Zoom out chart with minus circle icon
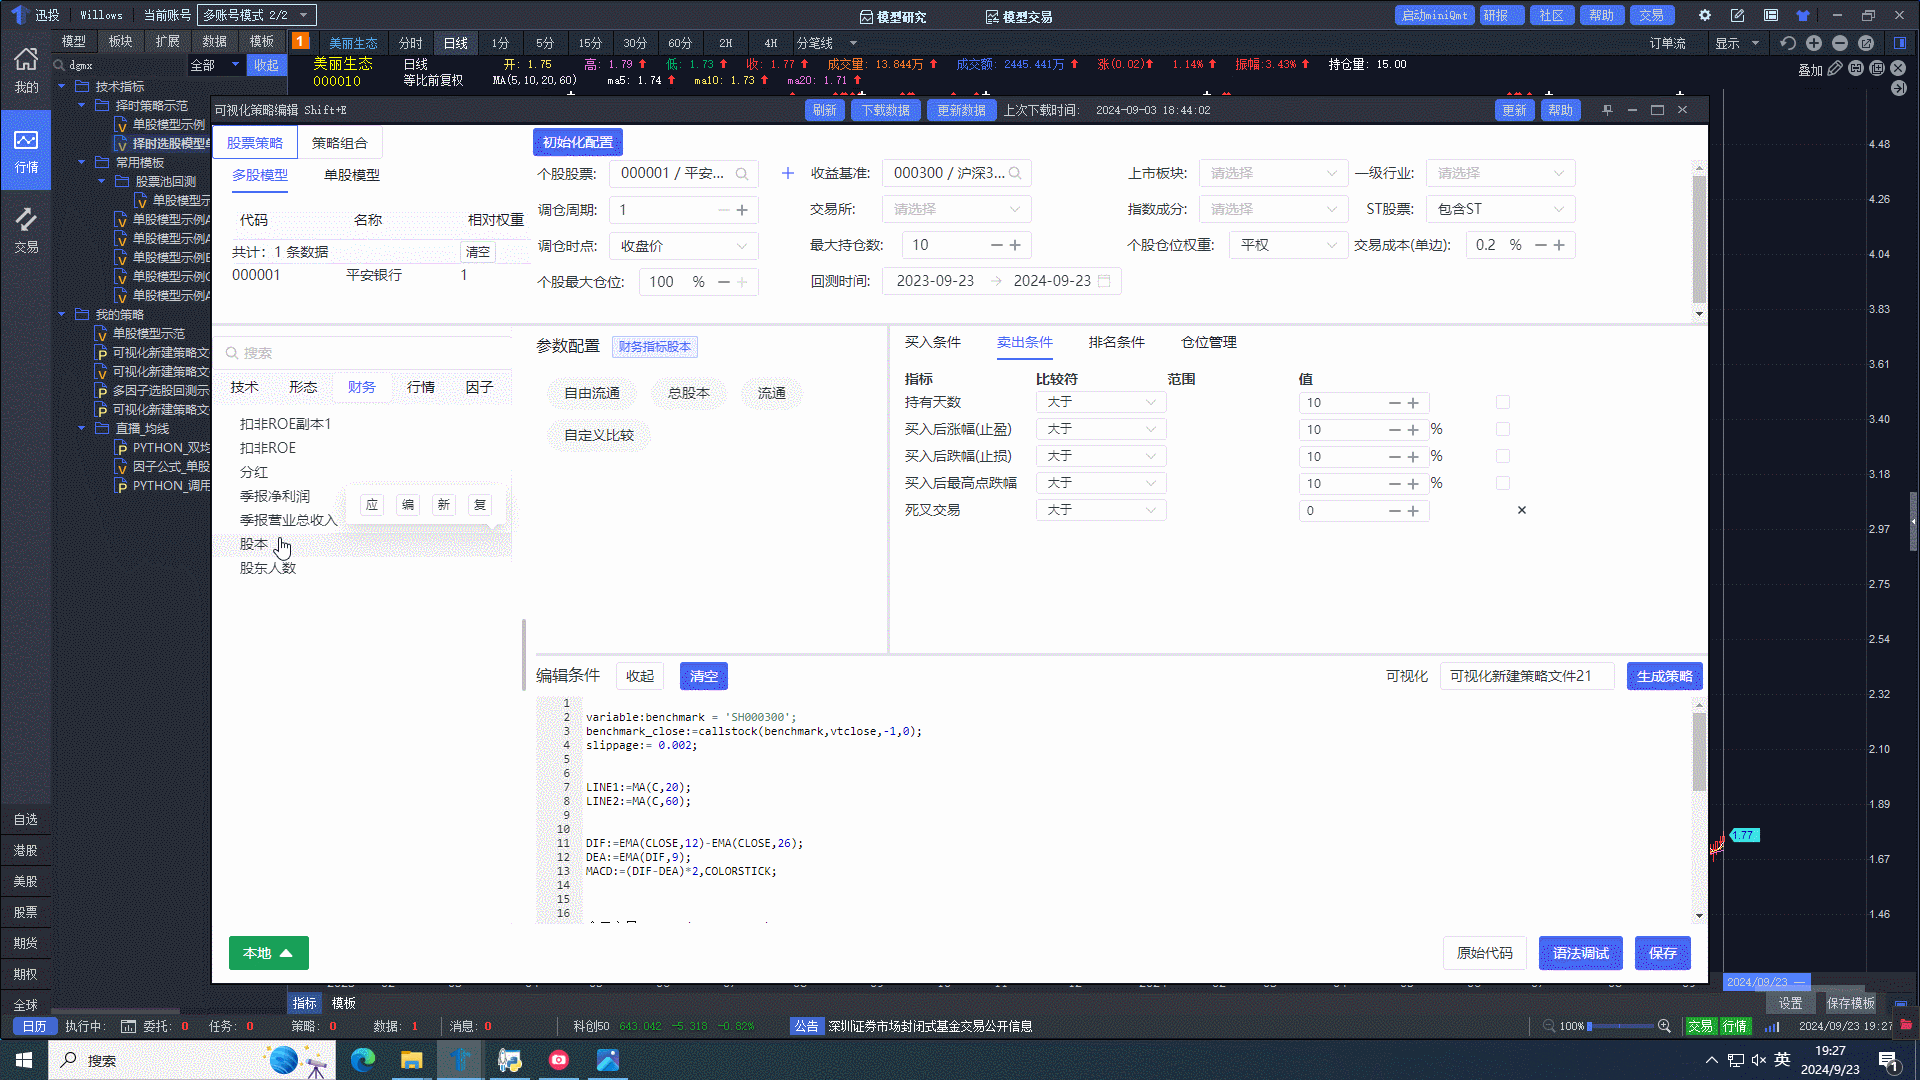 (1840, 43)
